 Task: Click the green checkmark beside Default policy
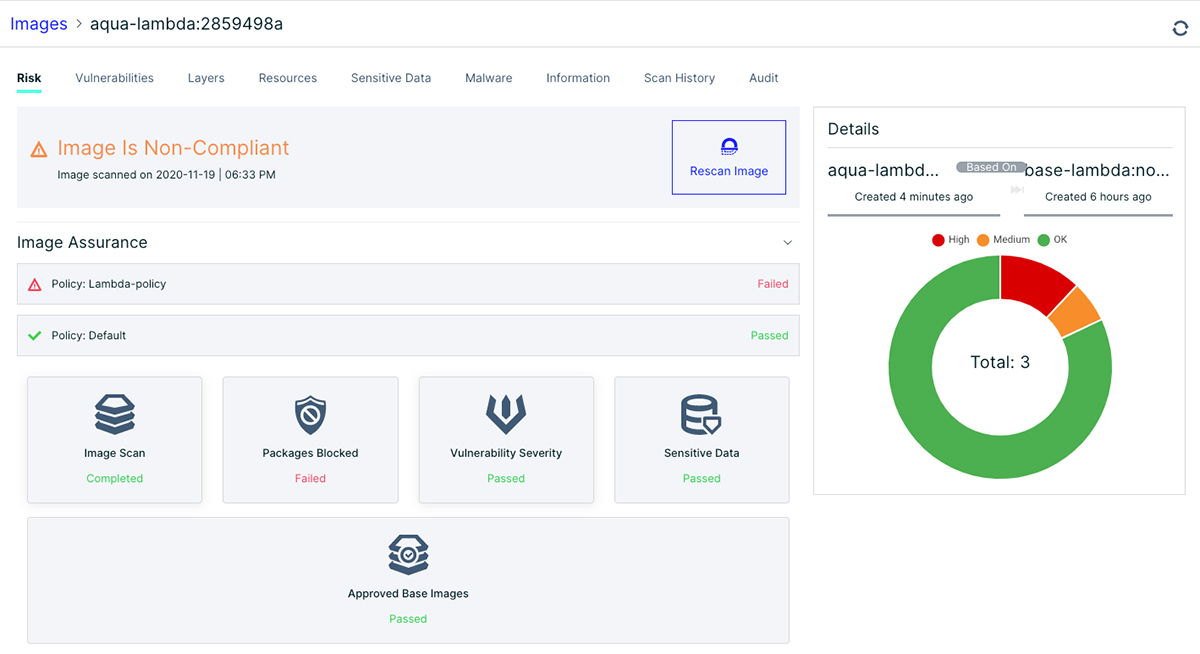tap(35, 336)
